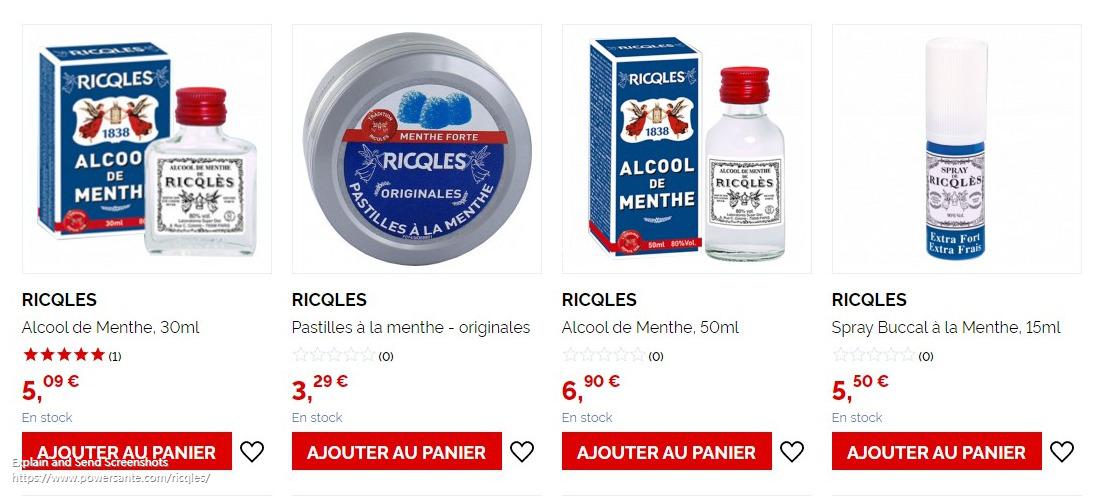
Task: Open 'Pastilles à la menthe - originales' link
Action: coord(411,327)
